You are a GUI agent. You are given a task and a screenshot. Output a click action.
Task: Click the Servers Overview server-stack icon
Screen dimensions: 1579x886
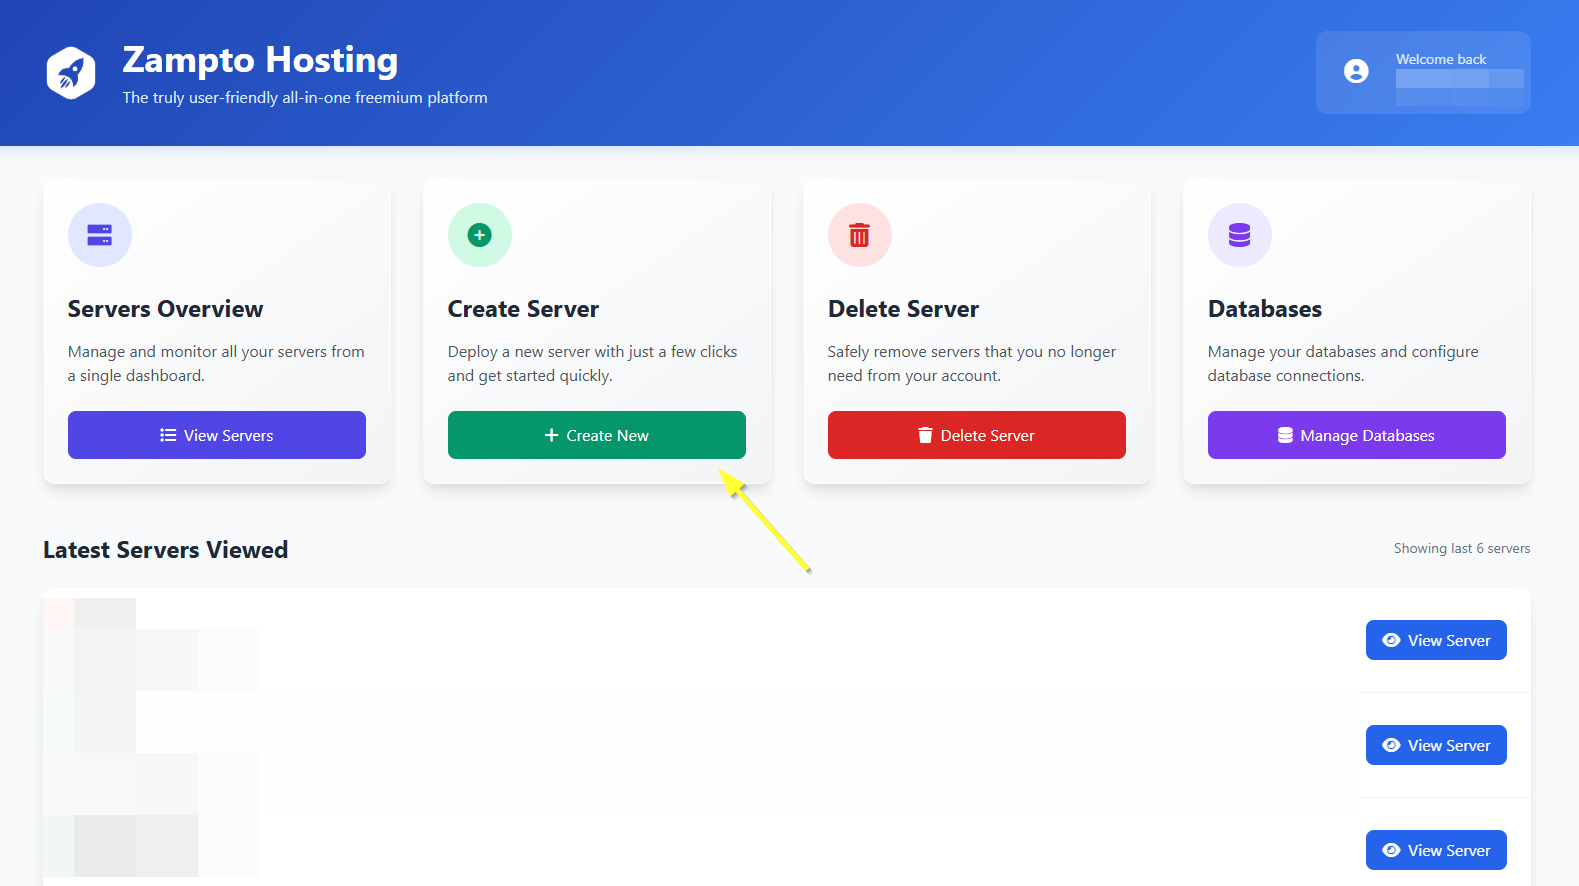(x=100, y=235)
